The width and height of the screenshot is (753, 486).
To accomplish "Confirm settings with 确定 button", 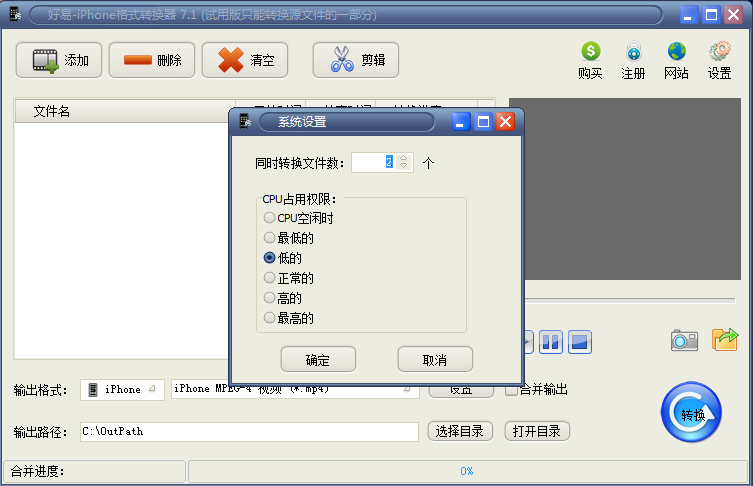I will coord(318,359).
